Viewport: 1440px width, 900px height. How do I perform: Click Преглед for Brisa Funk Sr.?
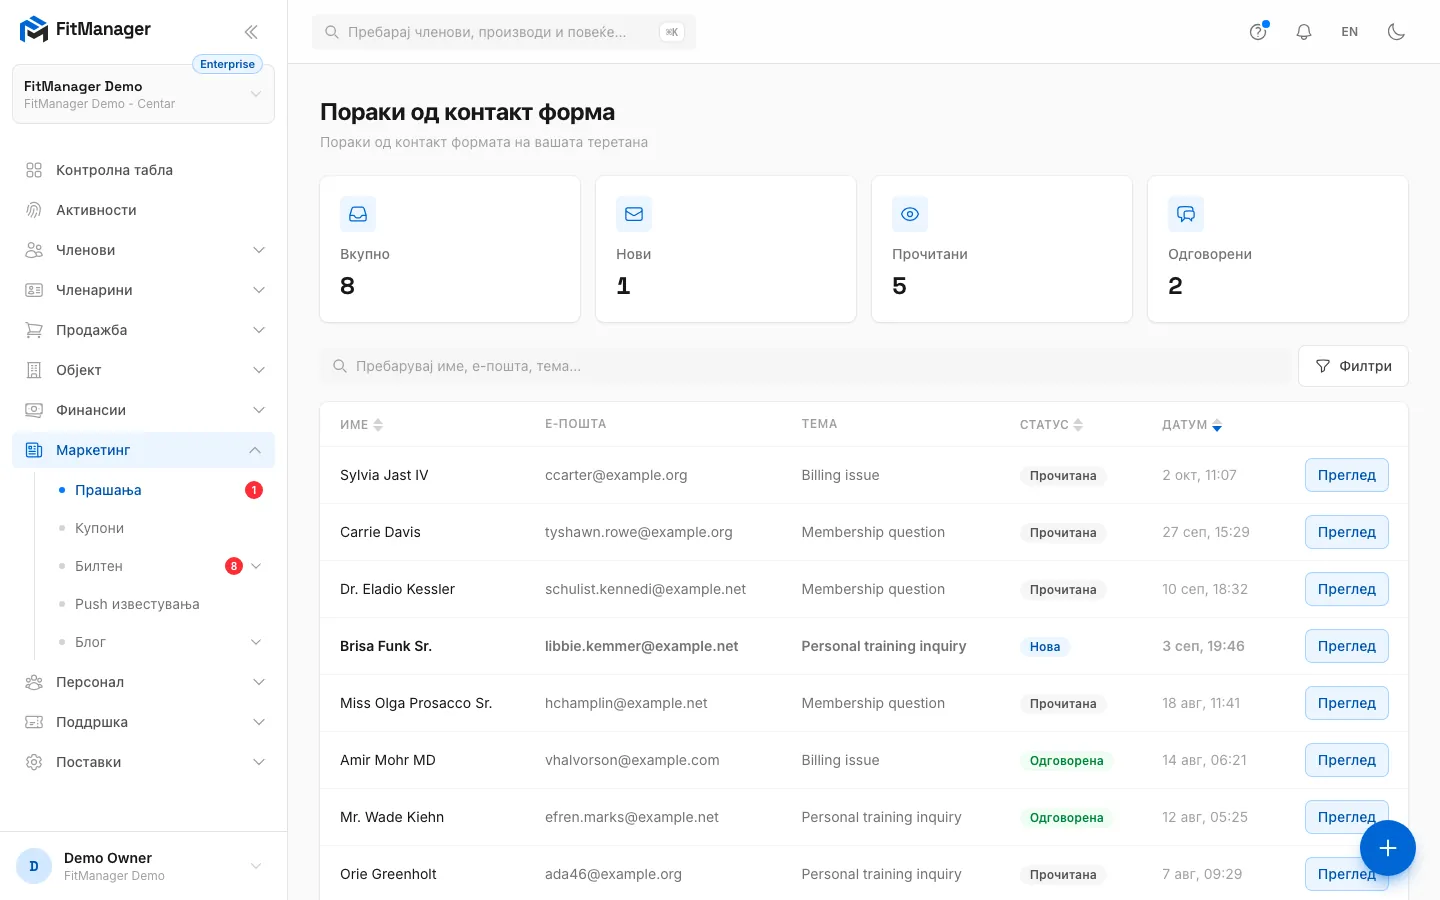coord(1347,646)
